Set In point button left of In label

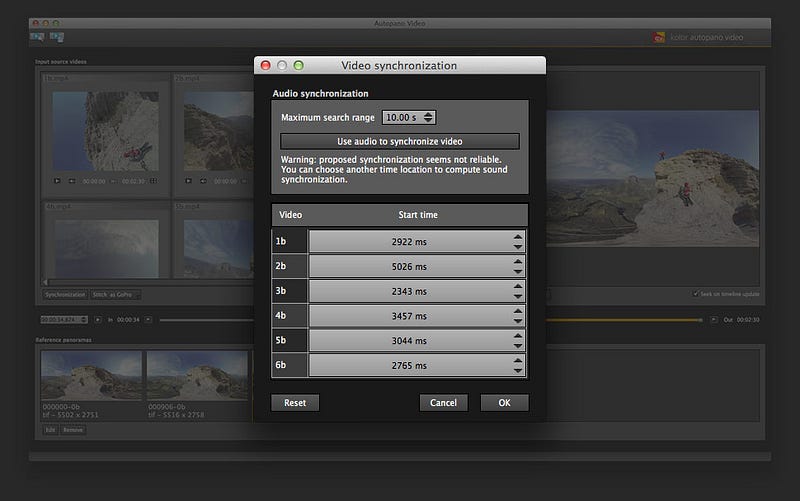(98, 319)
